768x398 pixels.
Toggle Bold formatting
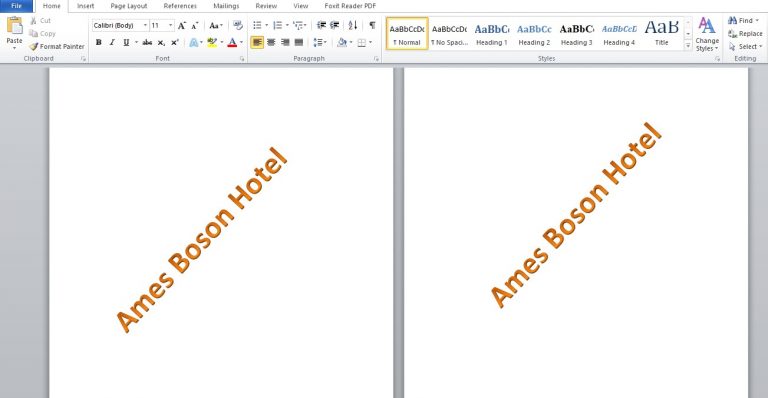tap(98, 43)
